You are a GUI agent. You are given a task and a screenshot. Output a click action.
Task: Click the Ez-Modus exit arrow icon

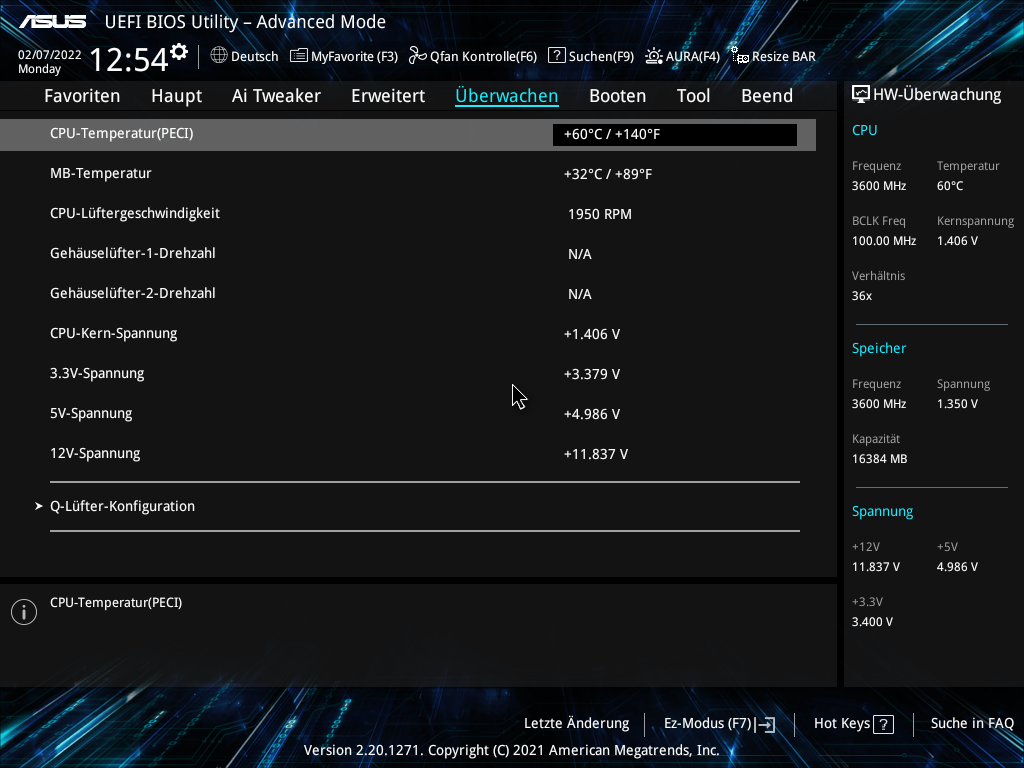click(x=765, y=724)
